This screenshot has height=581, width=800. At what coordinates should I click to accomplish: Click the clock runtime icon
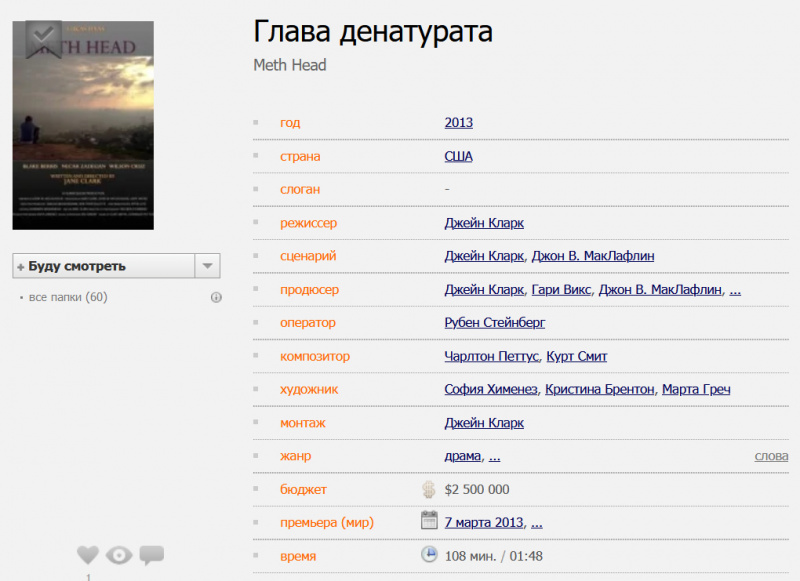coord(429,555)
